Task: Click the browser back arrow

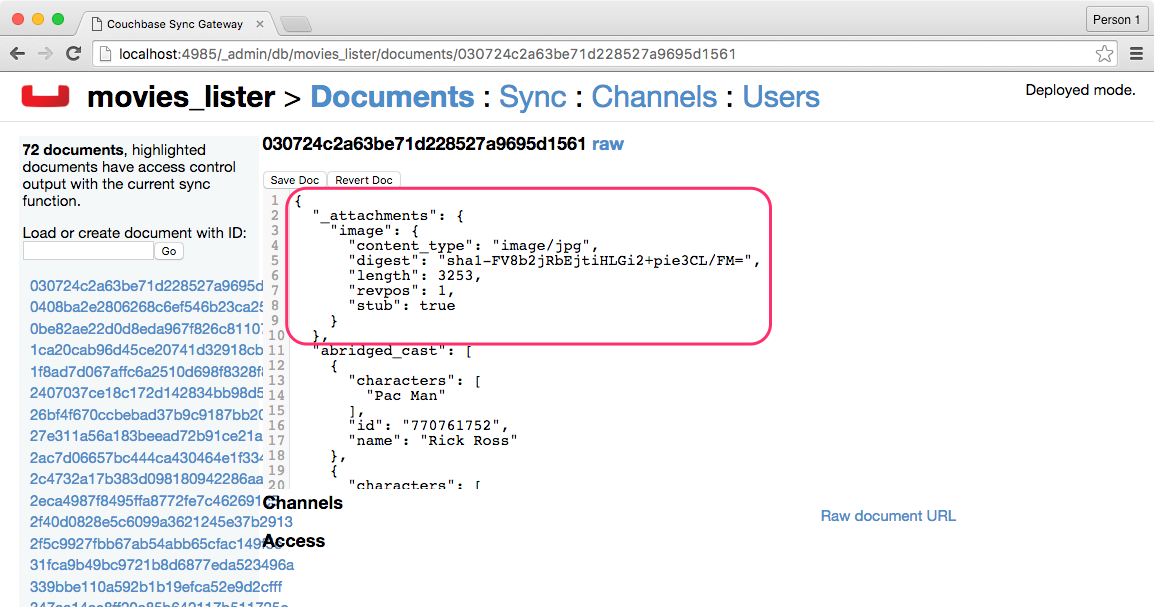Action: (18, 54)
